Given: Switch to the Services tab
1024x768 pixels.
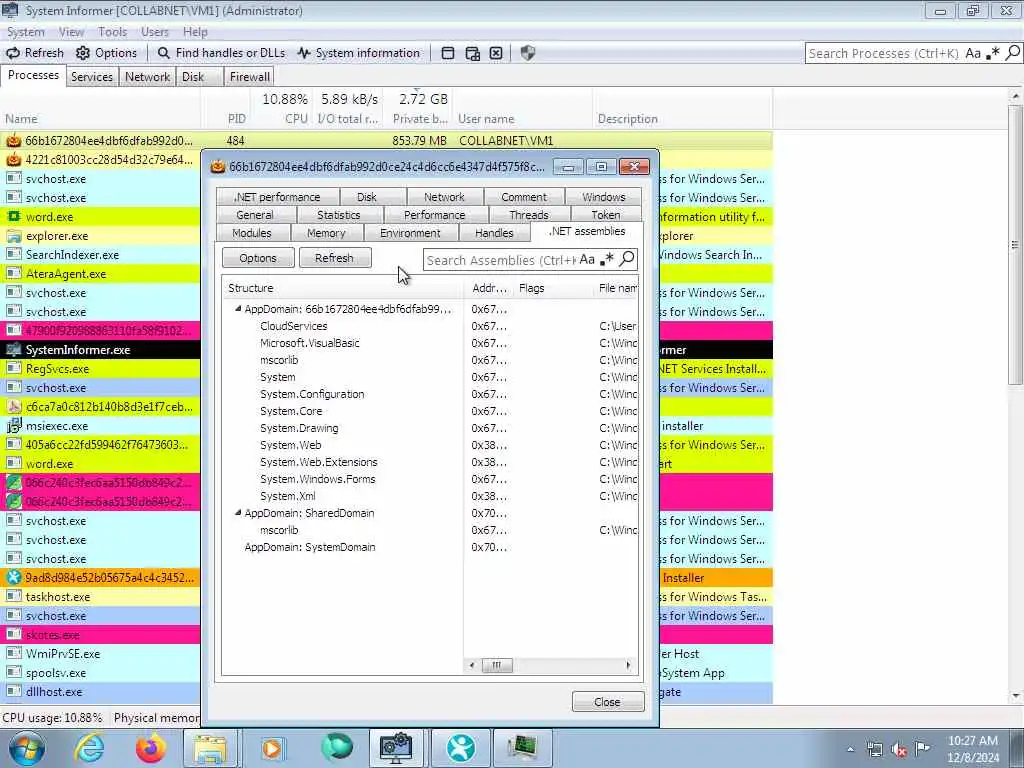Looking at the screenshot, I should point(91,76).
